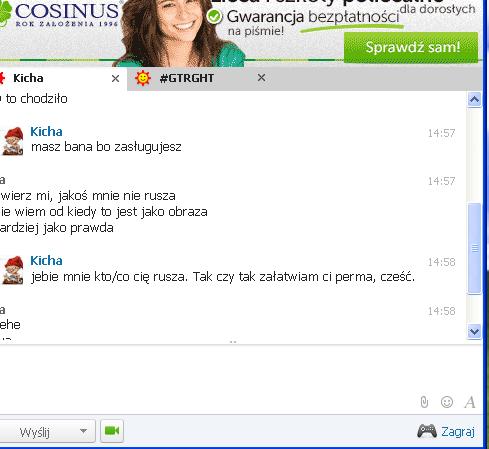Click Kicha's gnome avatar at 14:57
The image size is (489, 449).
point(13,141)
